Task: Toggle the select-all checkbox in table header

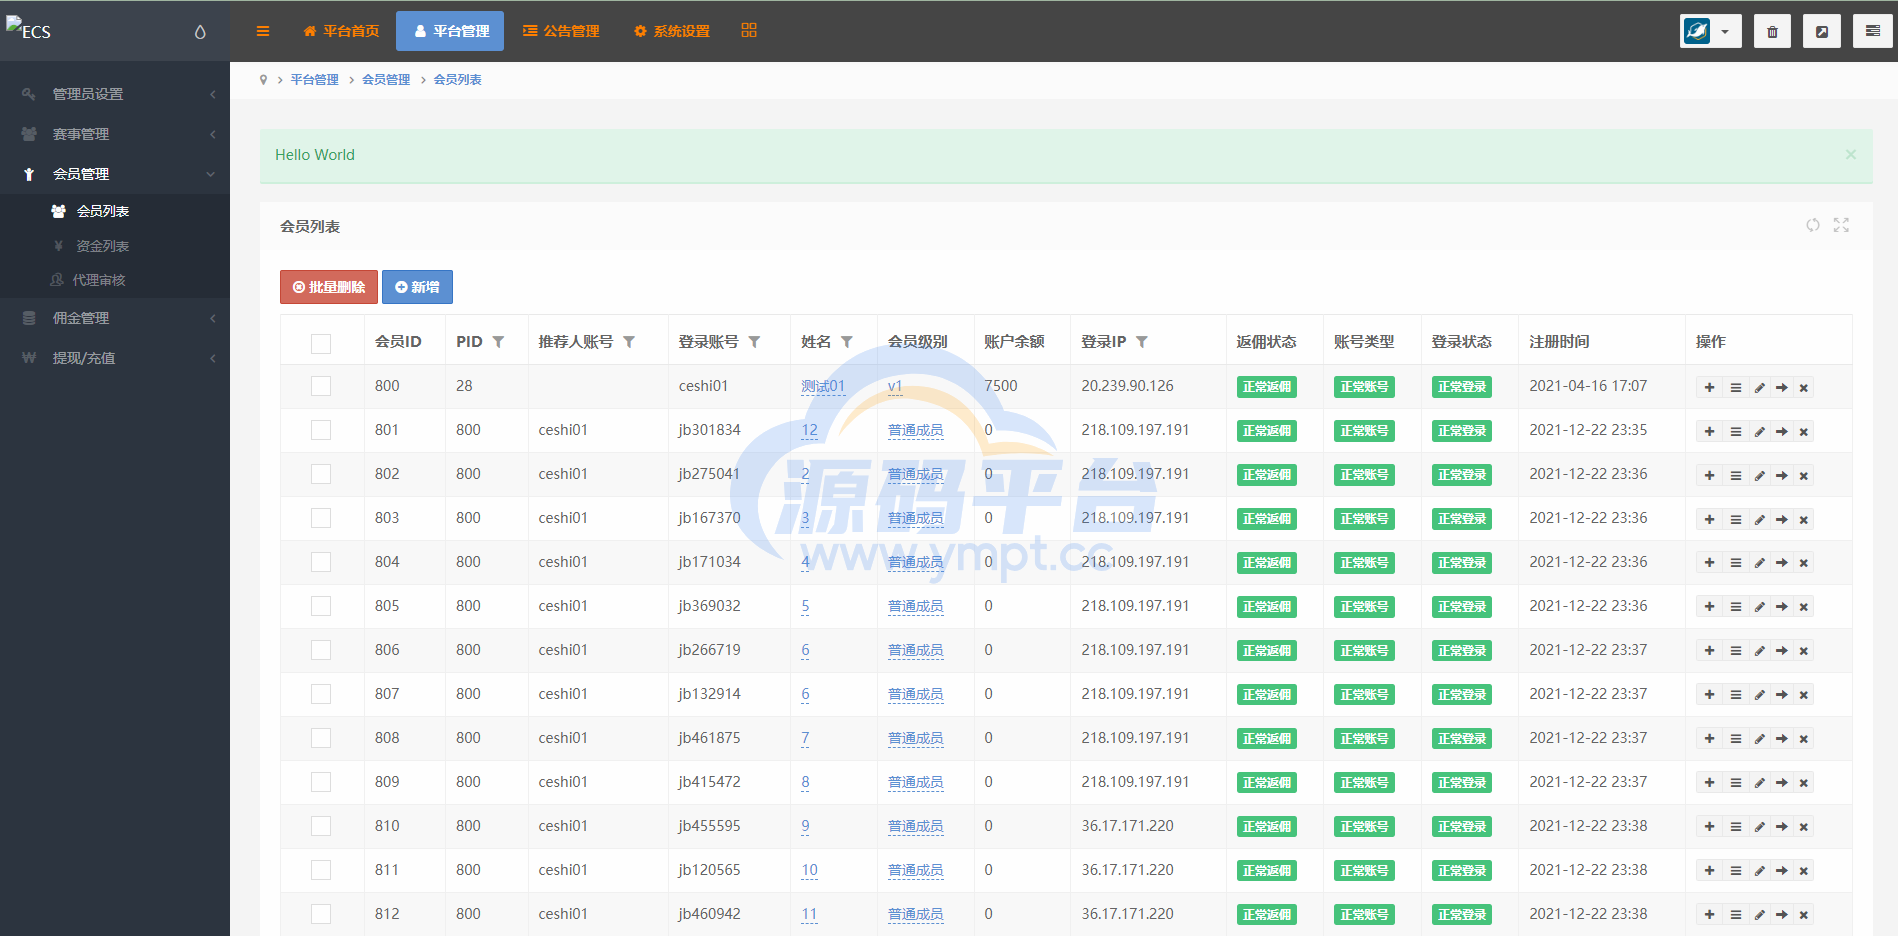Action: 321,343
